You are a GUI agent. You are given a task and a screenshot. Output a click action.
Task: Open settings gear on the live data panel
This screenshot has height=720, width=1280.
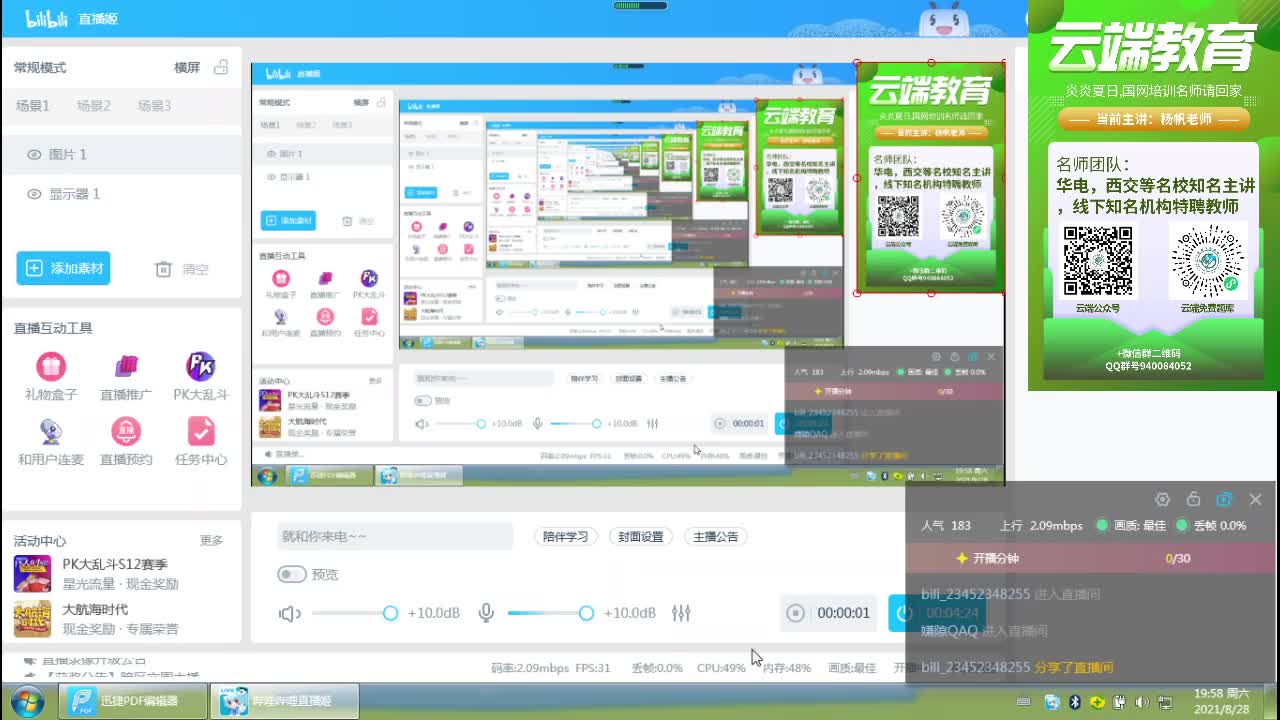click(1162, 499)
